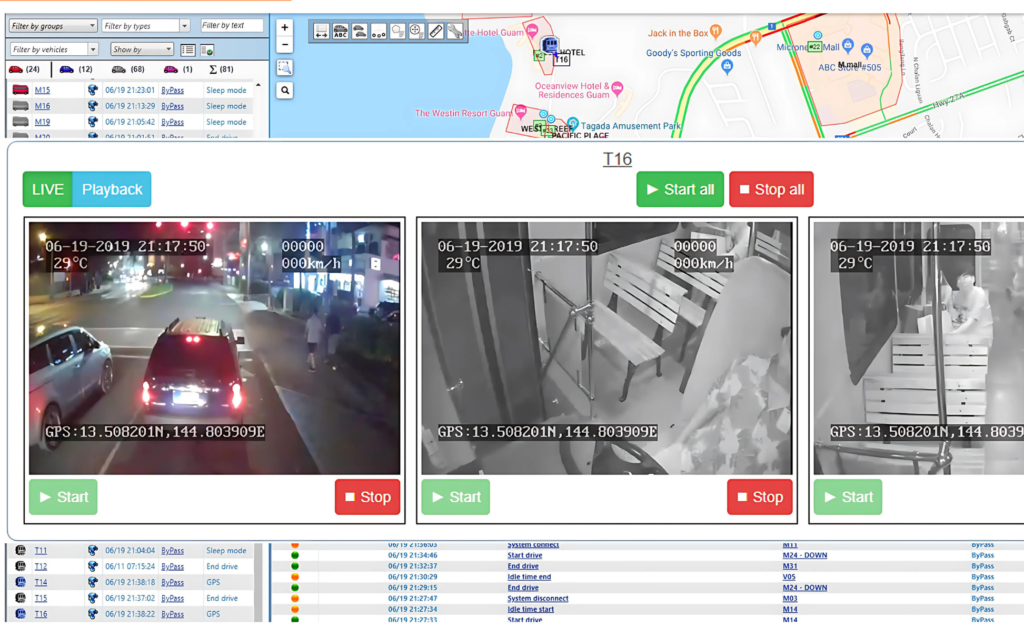Click the T16 bus marker on map
Viewport: 1024px width, 637px height.
tap(550, 45)
